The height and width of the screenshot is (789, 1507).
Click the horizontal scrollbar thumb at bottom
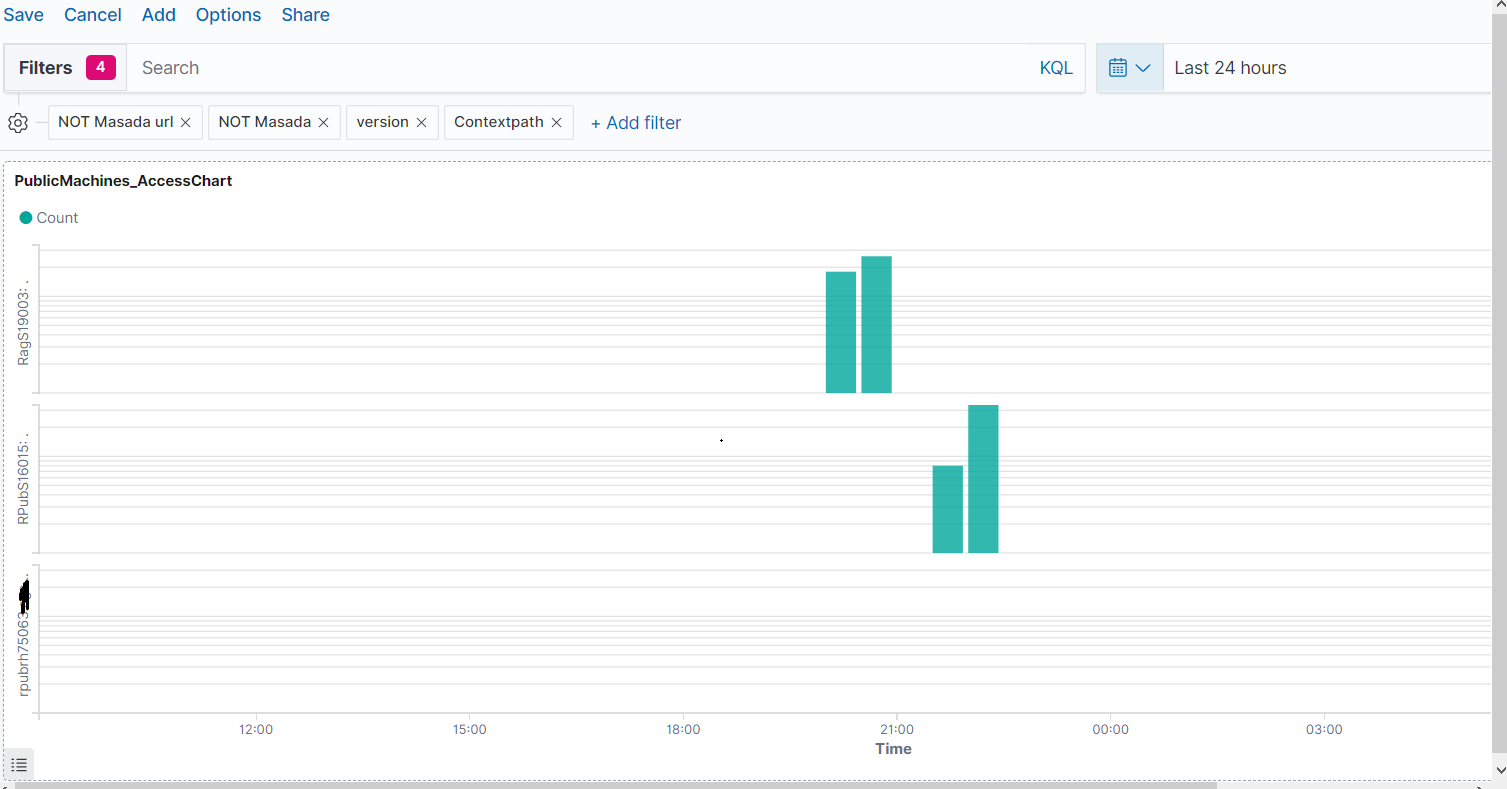coord(616,785)
